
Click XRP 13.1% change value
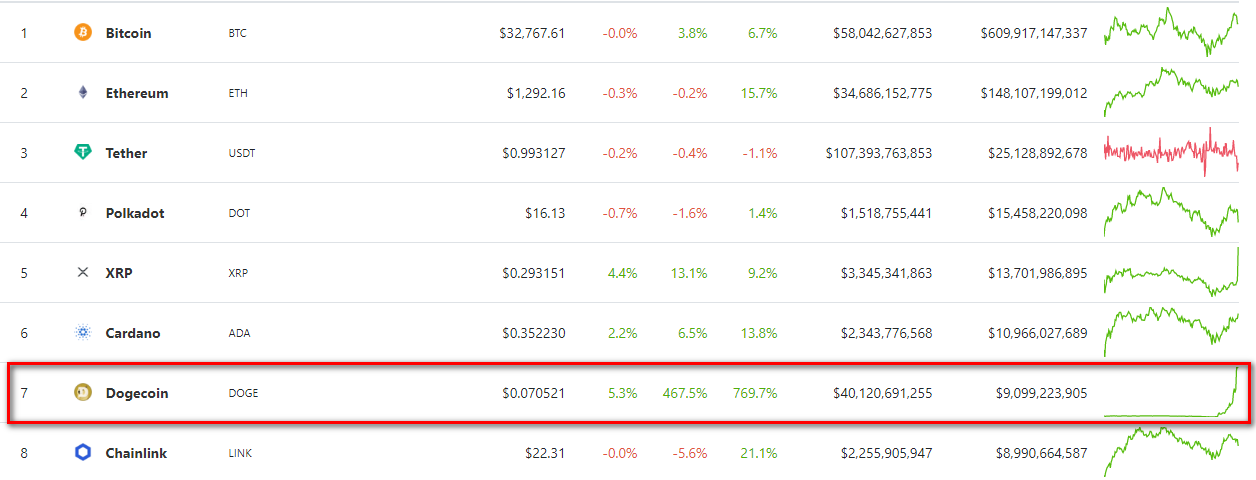[689, 273]
